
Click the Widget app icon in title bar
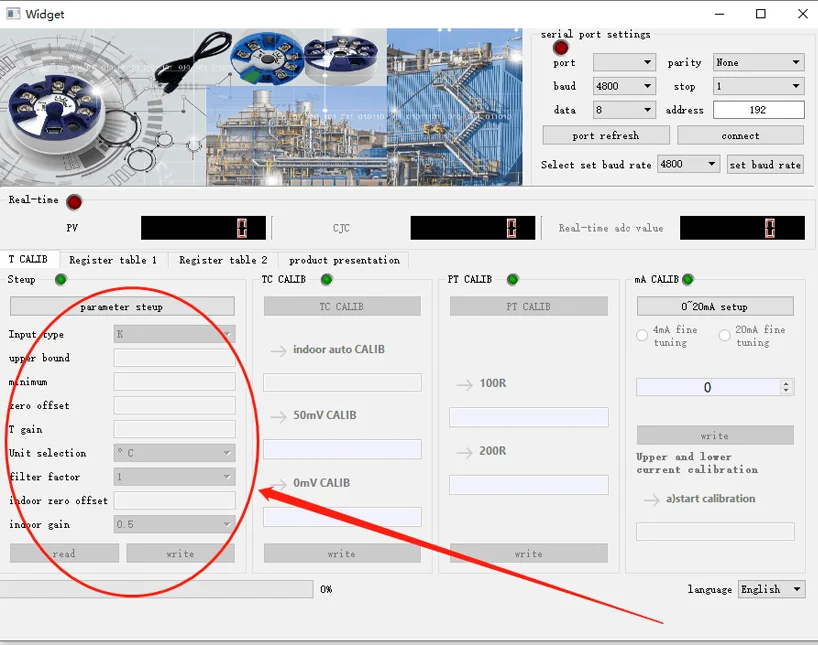coord(14,14)
